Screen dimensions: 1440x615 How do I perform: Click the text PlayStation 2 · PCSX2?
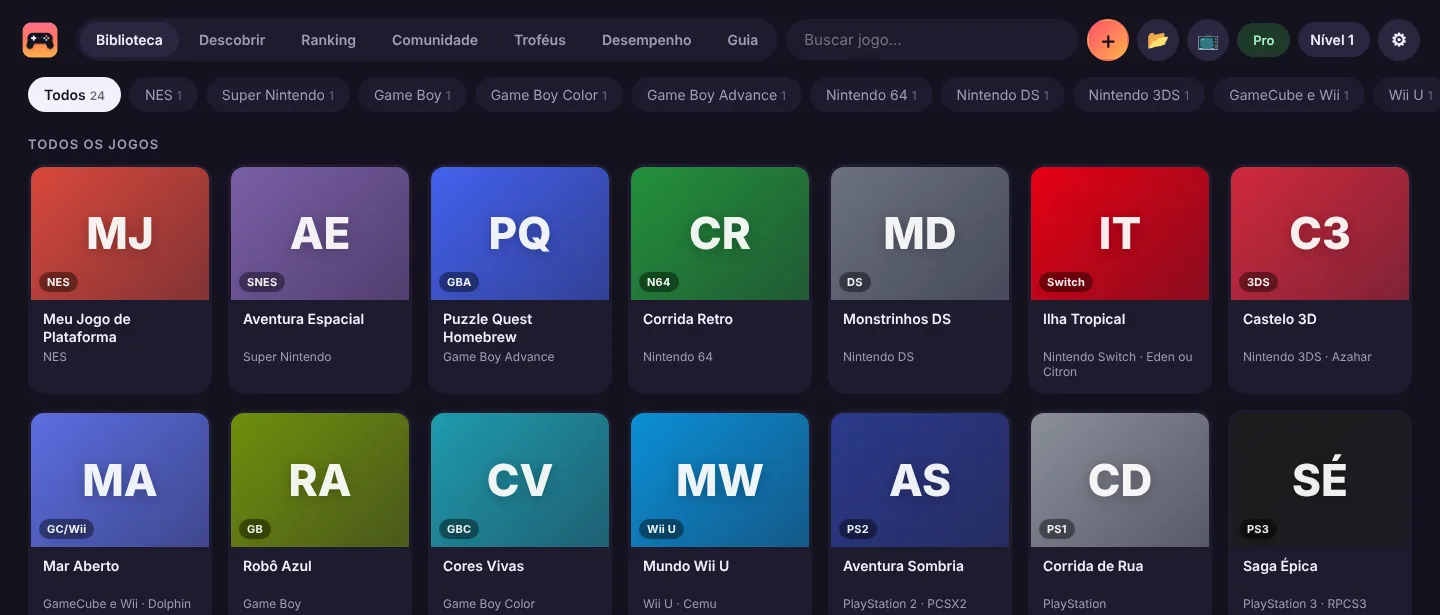click(x=905, y=604)
